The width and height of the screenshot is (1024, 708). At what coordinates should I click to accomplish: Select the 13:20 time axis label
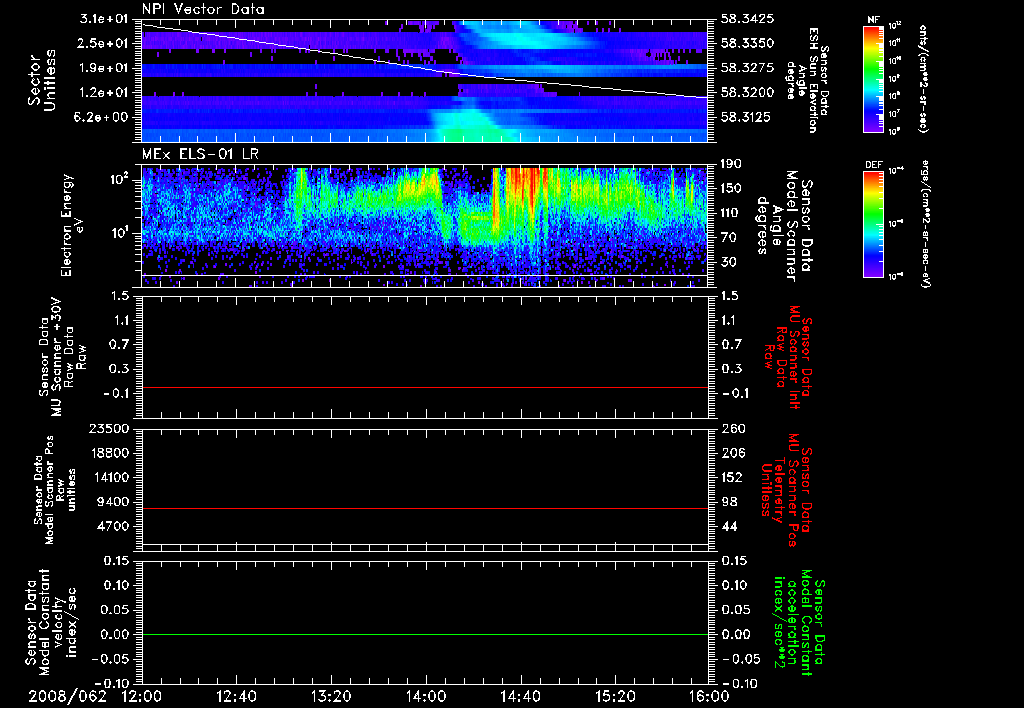330,696
